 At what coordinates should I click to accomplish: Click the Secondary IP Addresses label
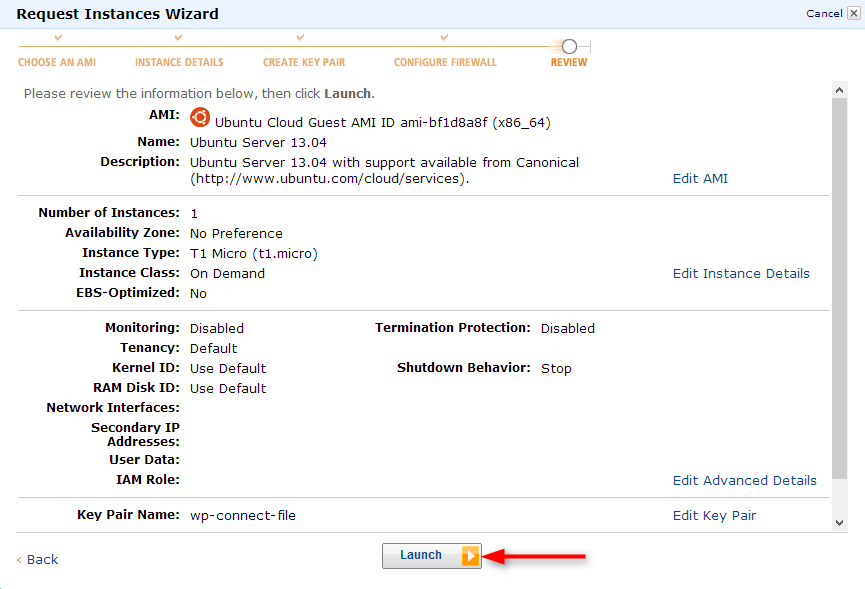click(x=136, y=435)
